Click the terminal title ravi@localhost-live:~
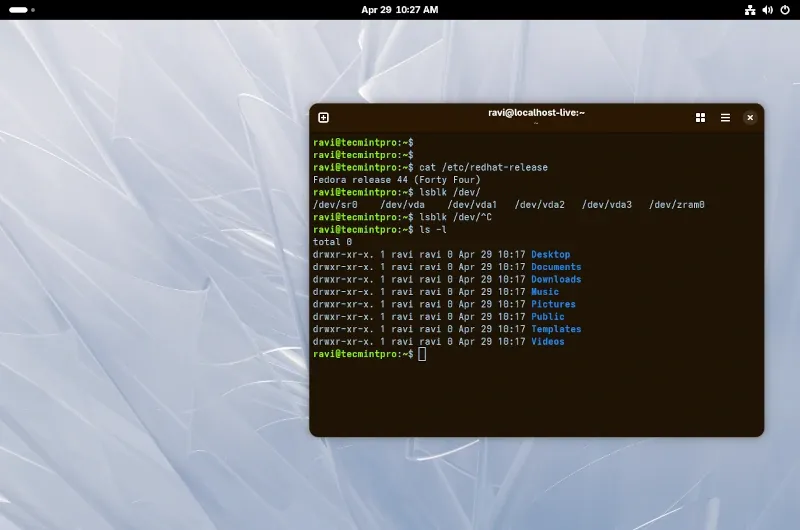Viewport: 800px width, 530px height. (x=536, y=113)
